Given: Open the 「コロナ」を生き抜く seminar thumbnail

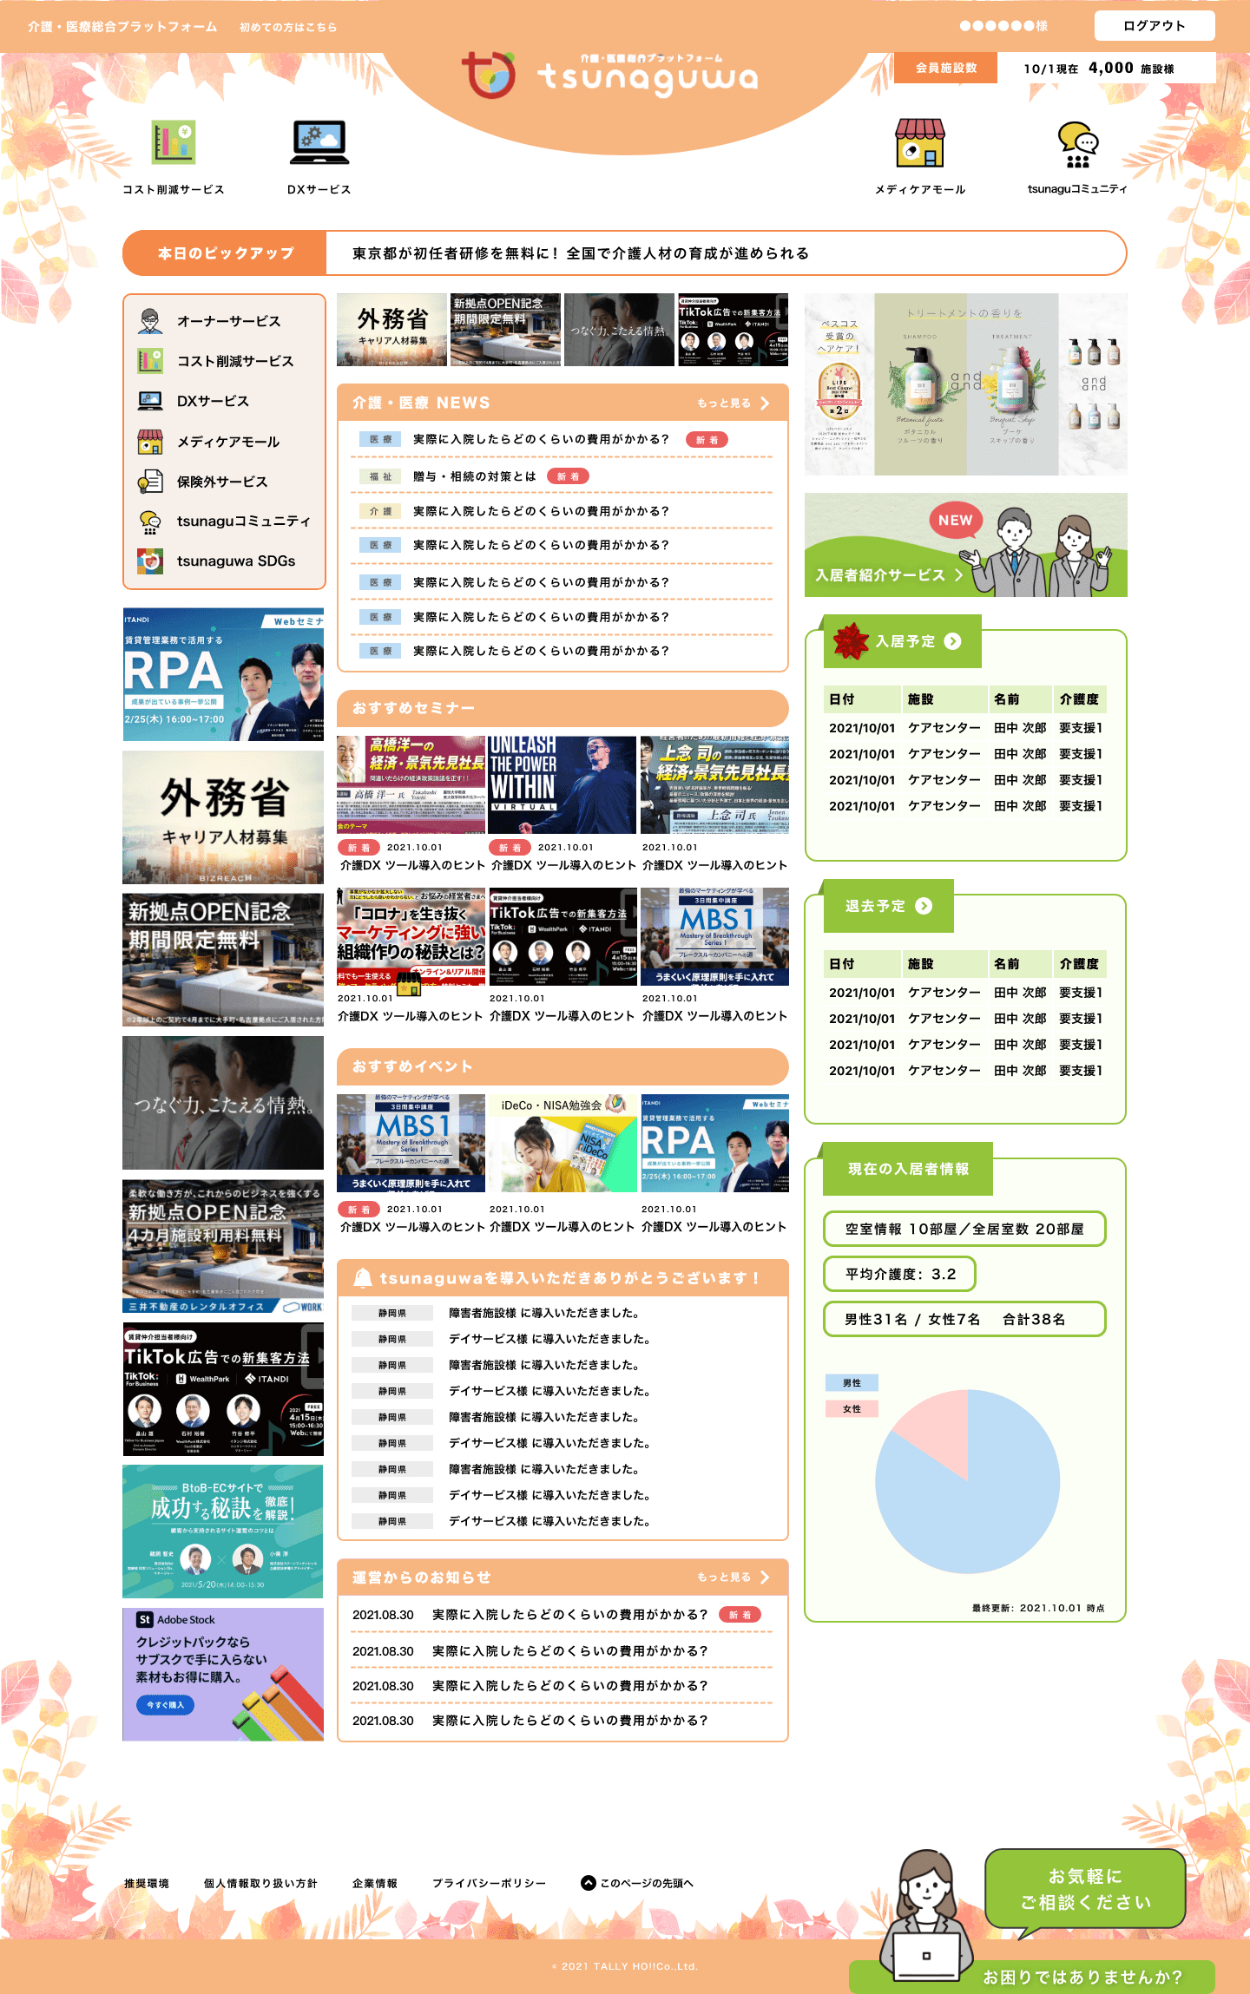Looking at the screenshot, I should [411, 936].
